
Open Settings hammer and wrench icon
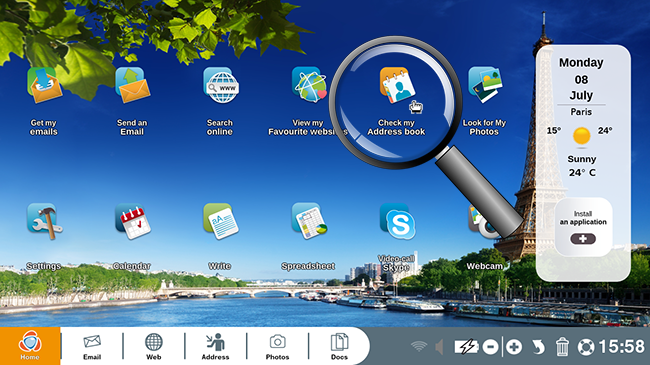[45, 221]
